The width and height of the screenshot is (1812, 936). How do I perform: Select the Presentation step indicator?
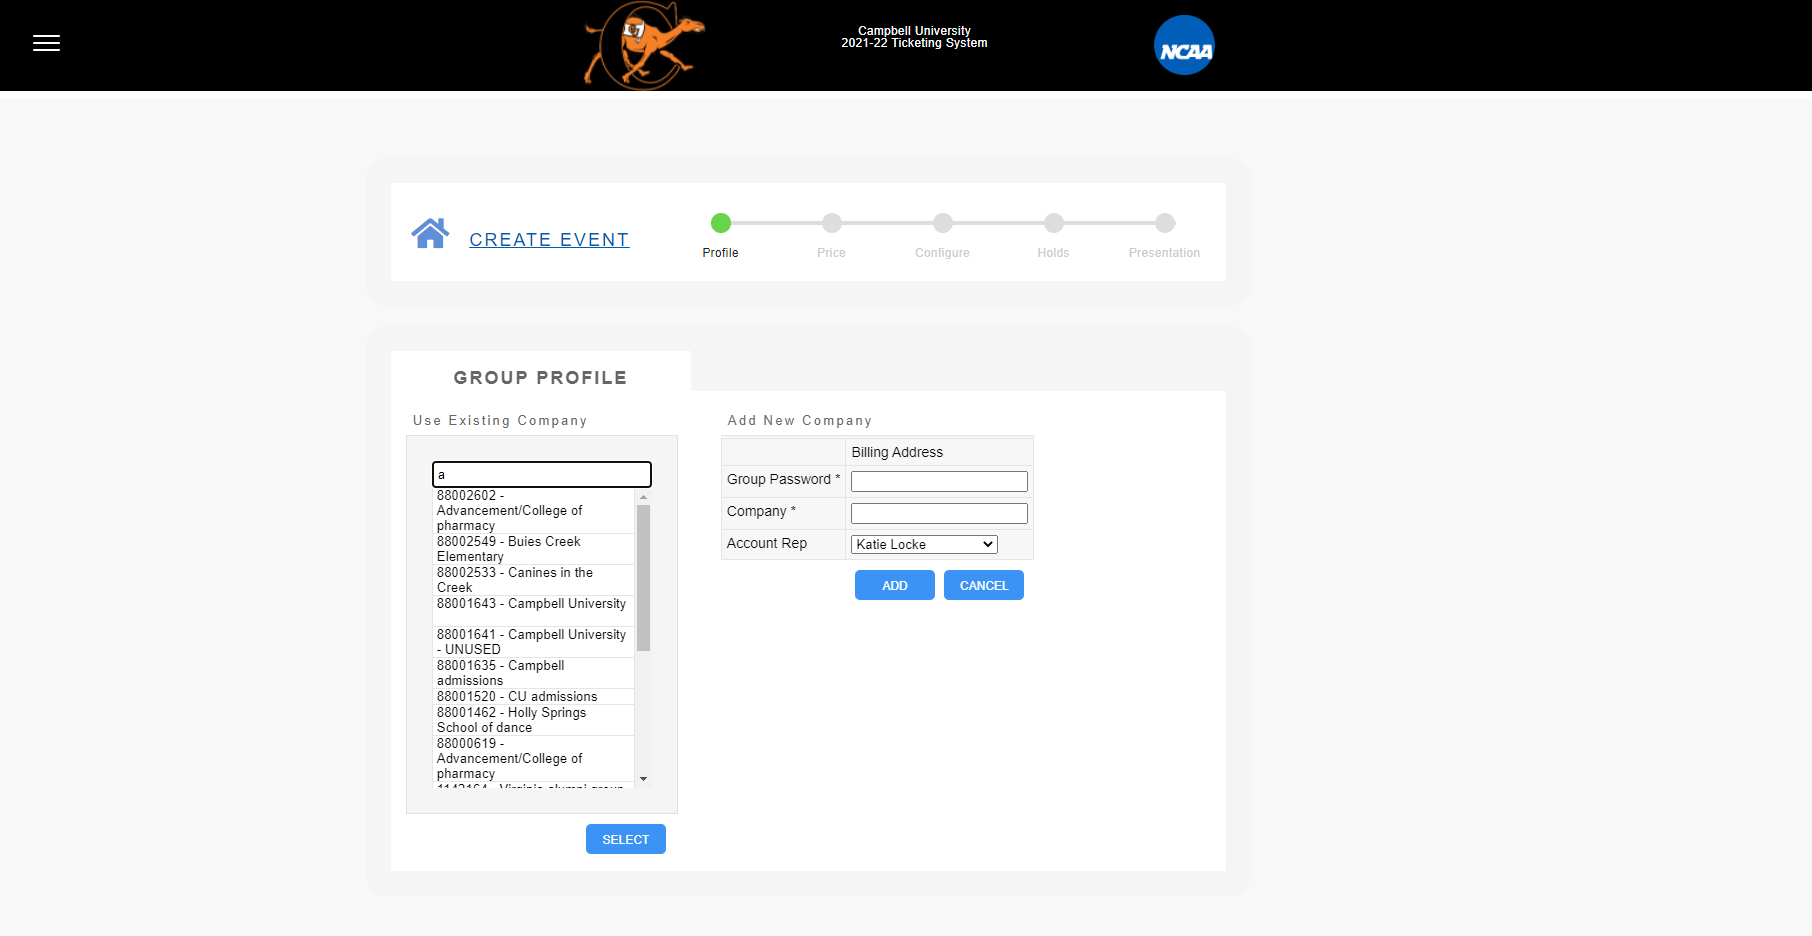1164,223
